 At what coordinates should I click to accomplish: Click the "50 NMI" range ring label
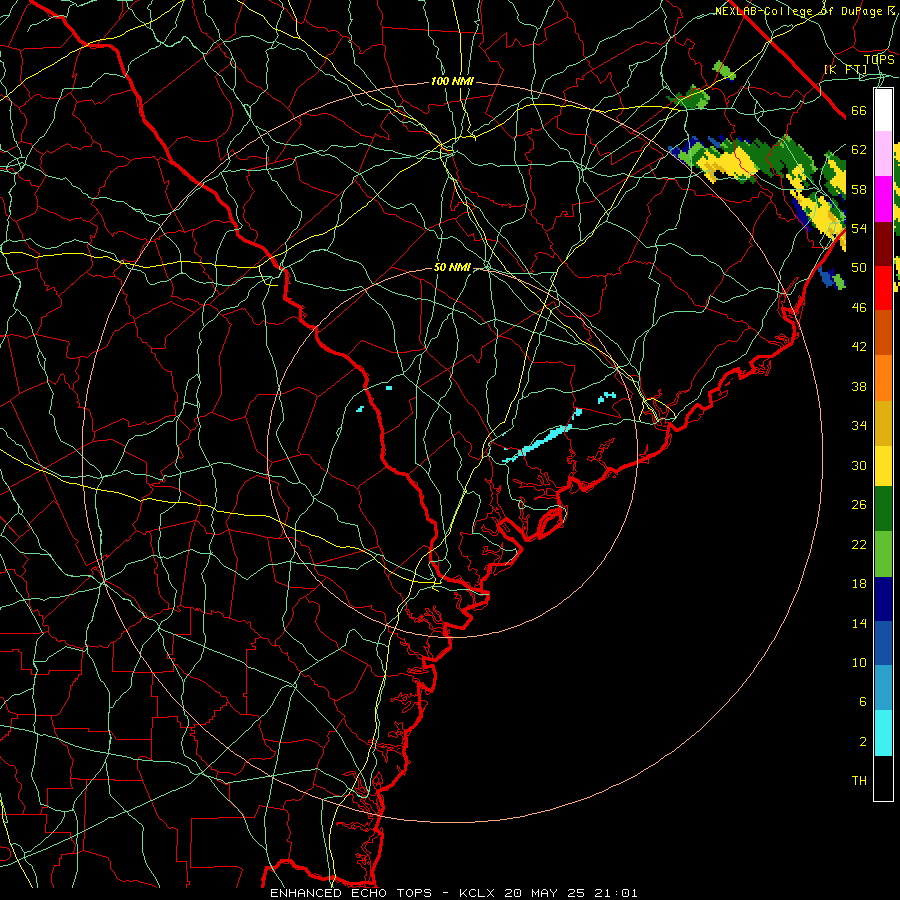tap(452, 267)
